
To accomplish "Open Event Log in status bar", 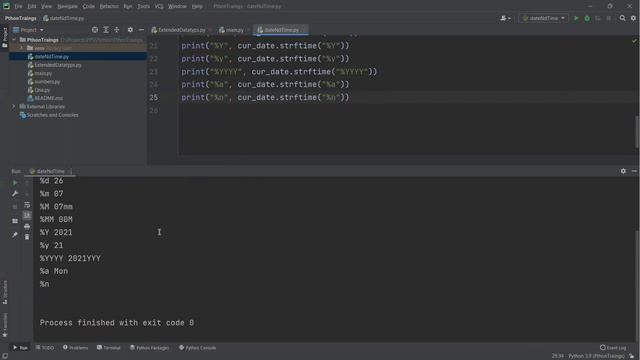I will point(613,348).
